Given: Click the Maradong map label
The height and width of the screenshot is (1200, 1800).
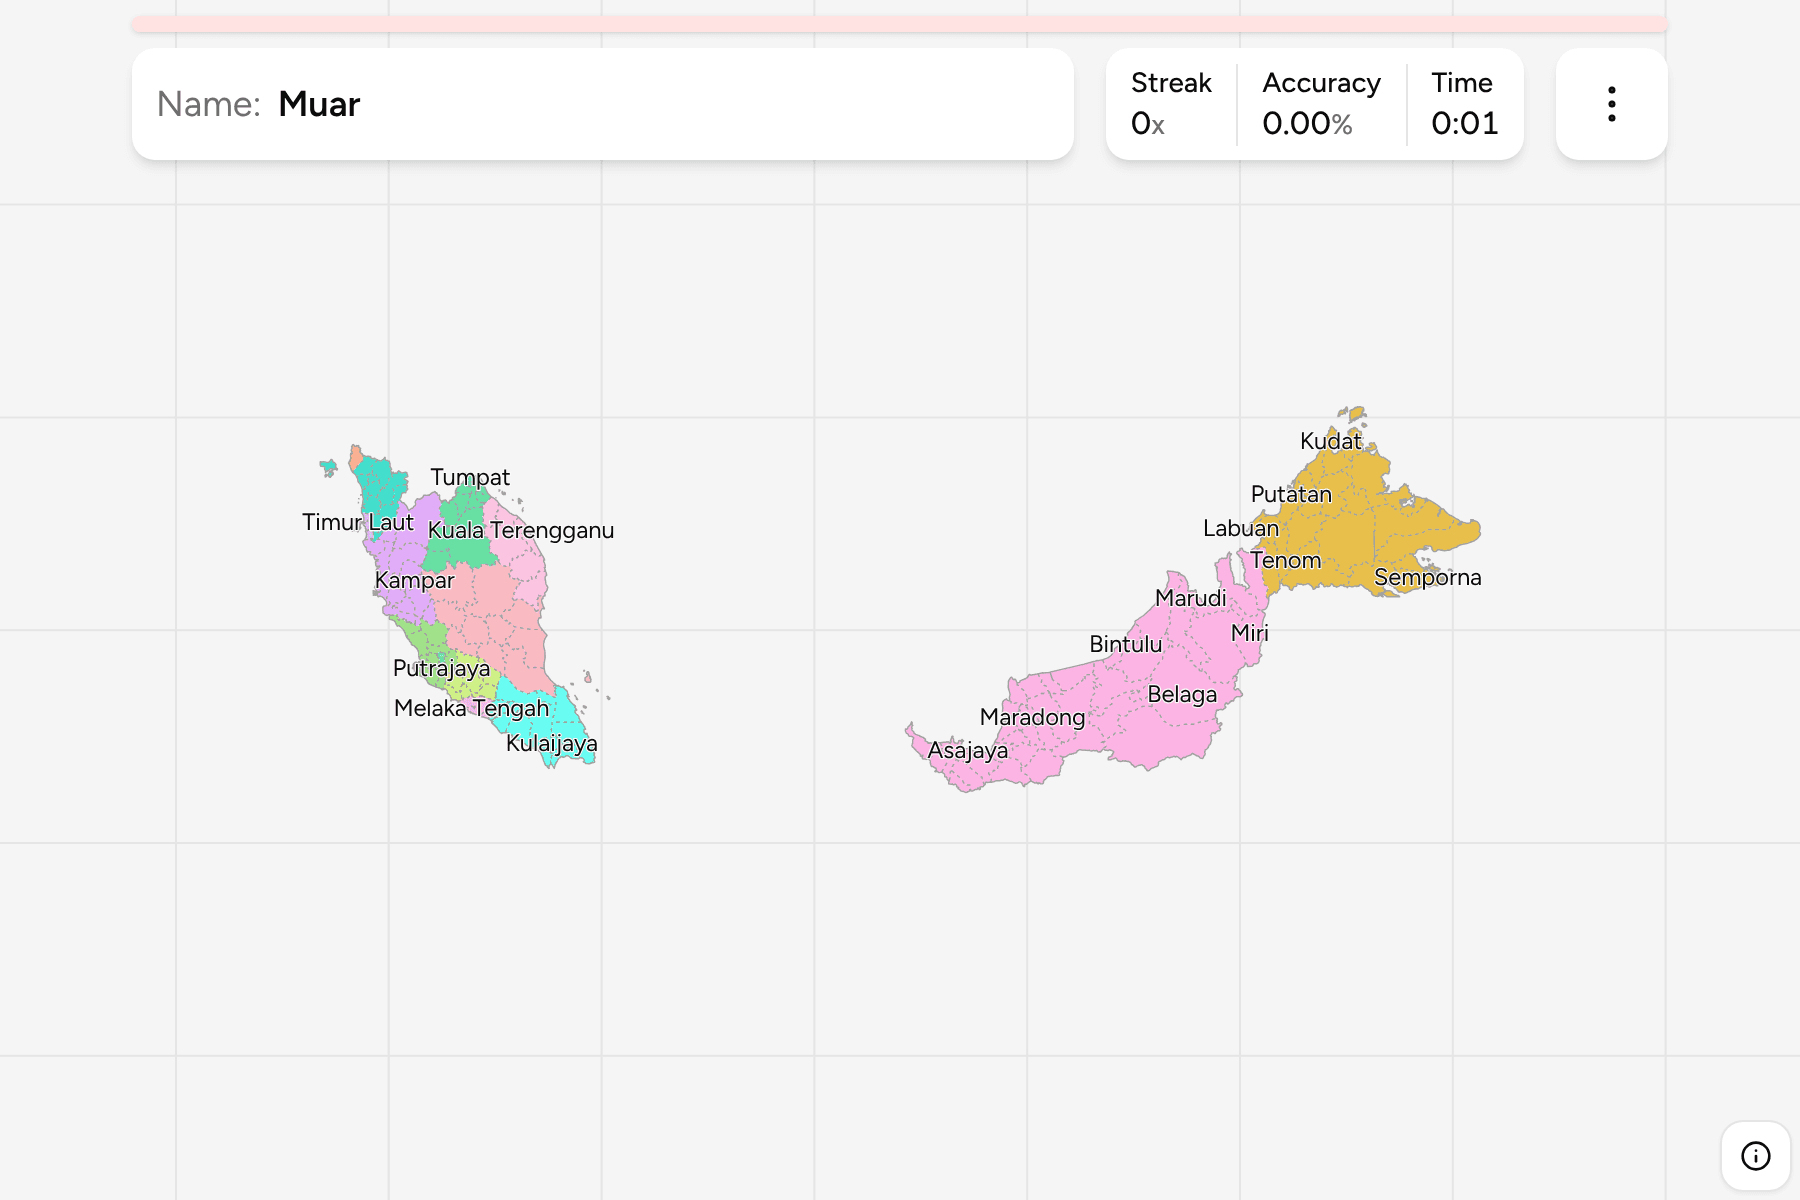Looking at the screenshot, I should pos(1033,717).
